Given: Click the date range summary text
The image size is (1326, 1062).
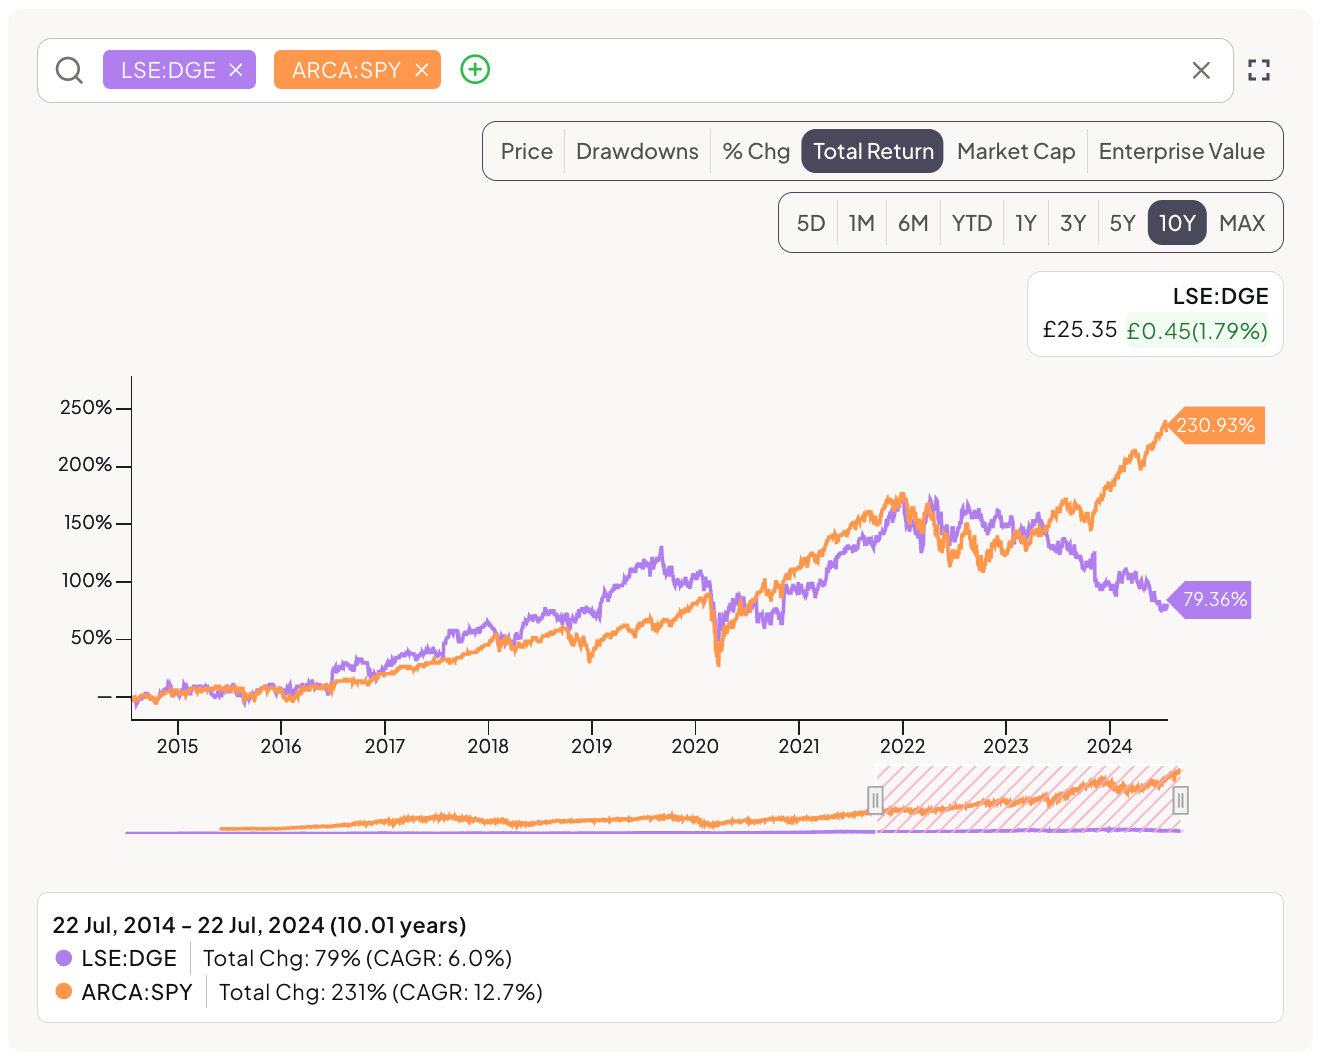Looking at the screenshot, I should tap(260, 925).
